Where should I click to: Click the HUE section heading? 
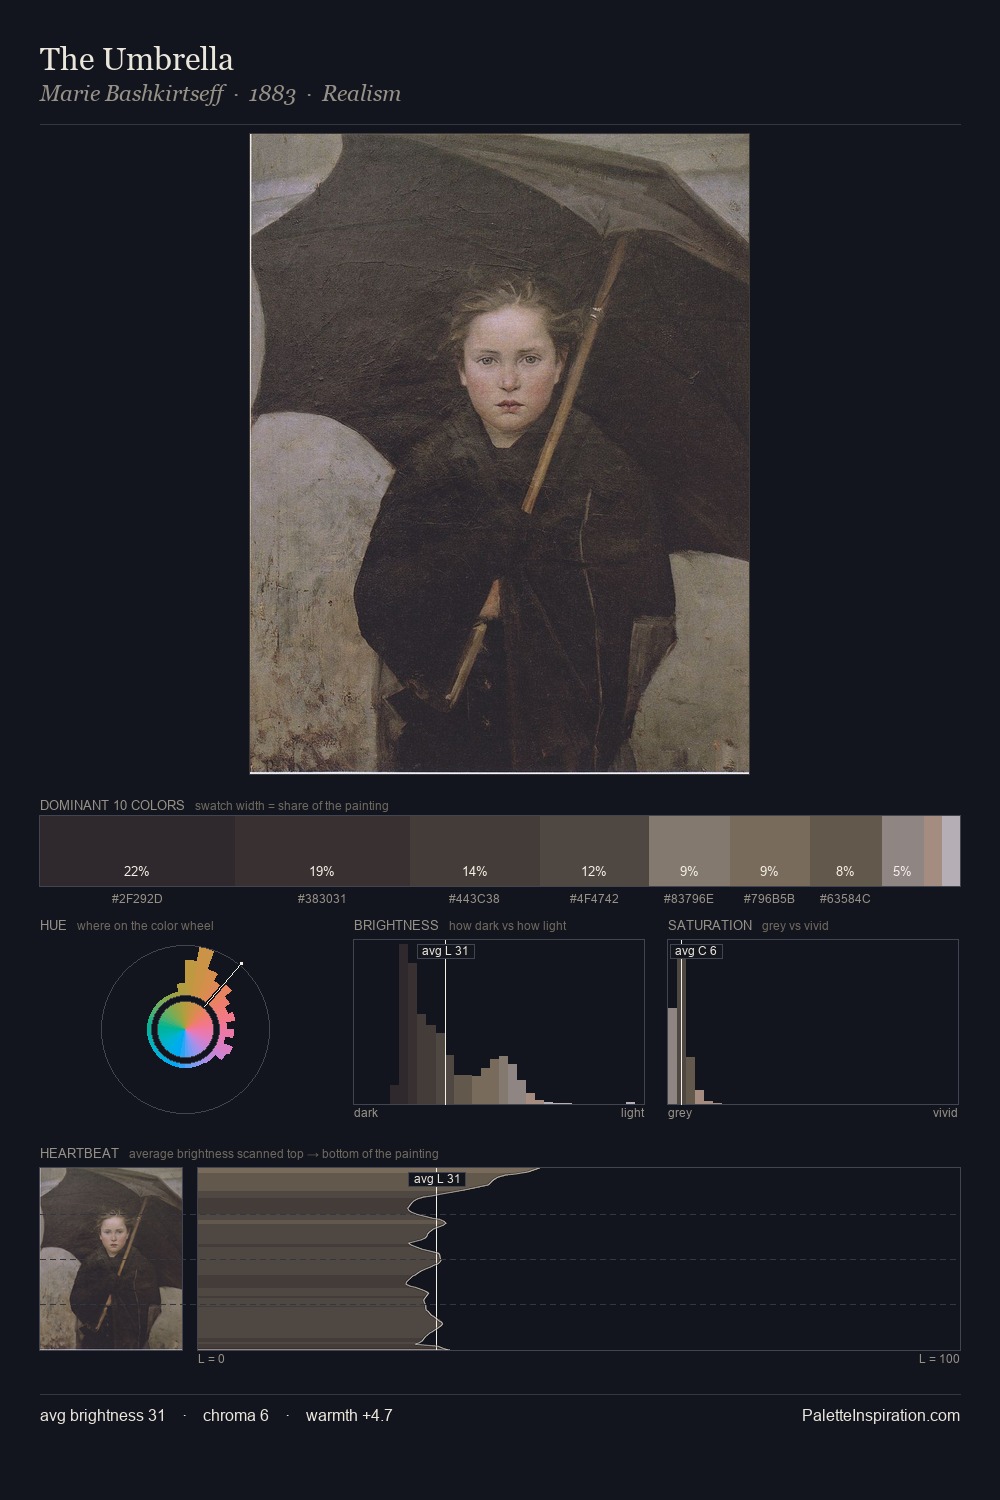(x=53, y=925)
